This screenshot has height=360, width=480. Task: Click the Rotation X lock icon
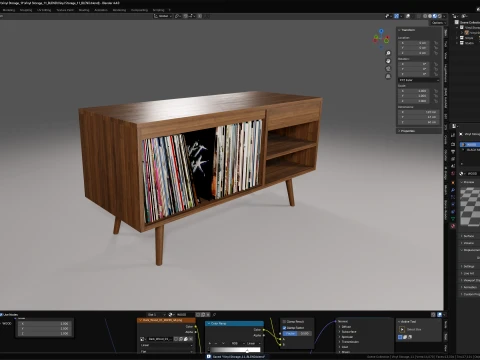coord(436,64)
